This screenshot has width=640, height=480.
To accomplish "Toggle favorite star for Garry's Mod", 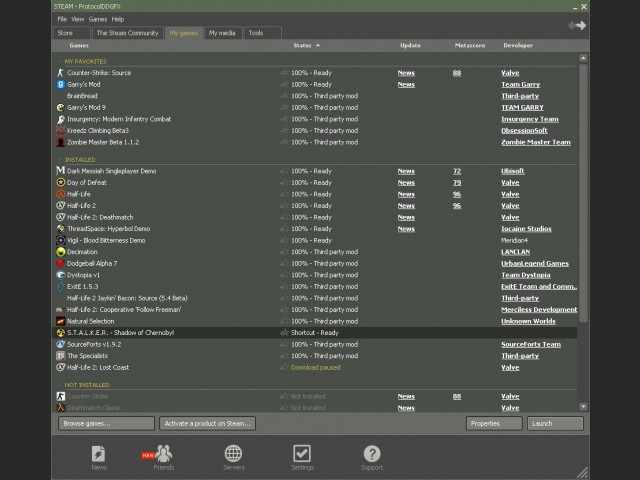I will [x=284, y=84].
